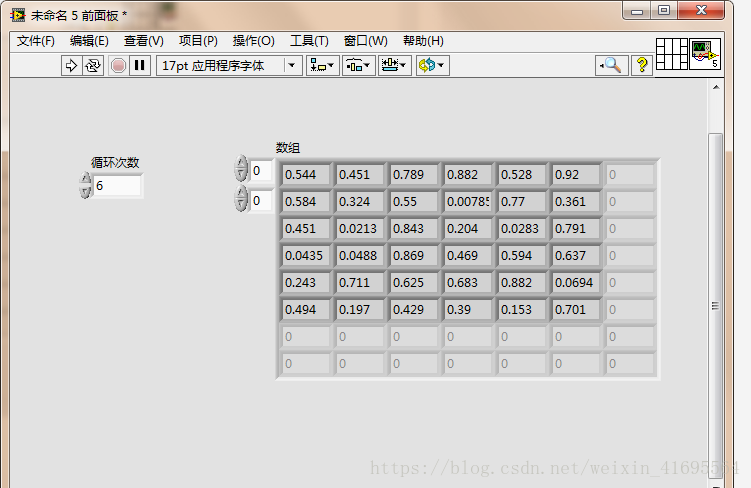
Task: Open the Resize Objects toolbar menu
Action: [x=395, y=65]
